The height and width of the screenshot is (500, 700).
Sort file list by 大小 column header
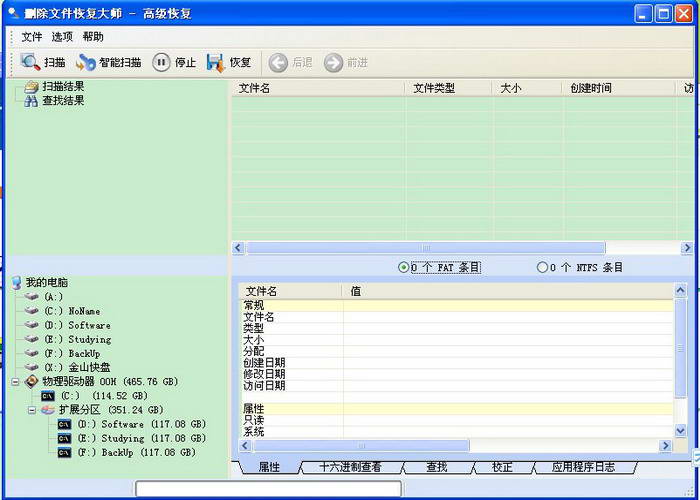526,88
